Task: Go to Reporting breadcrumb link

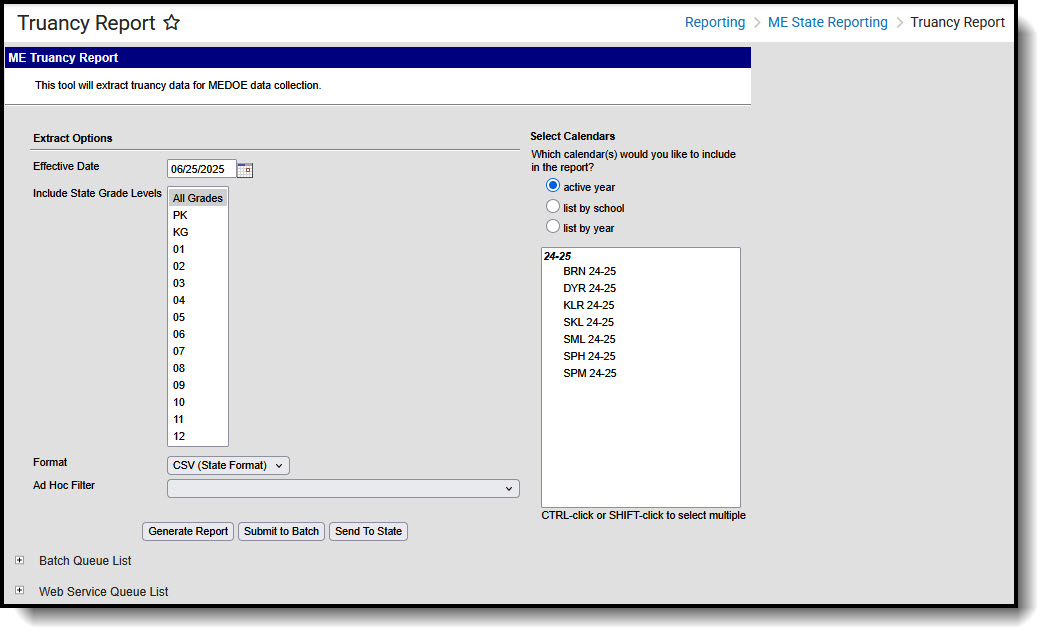Action: [x=715, y=22]
